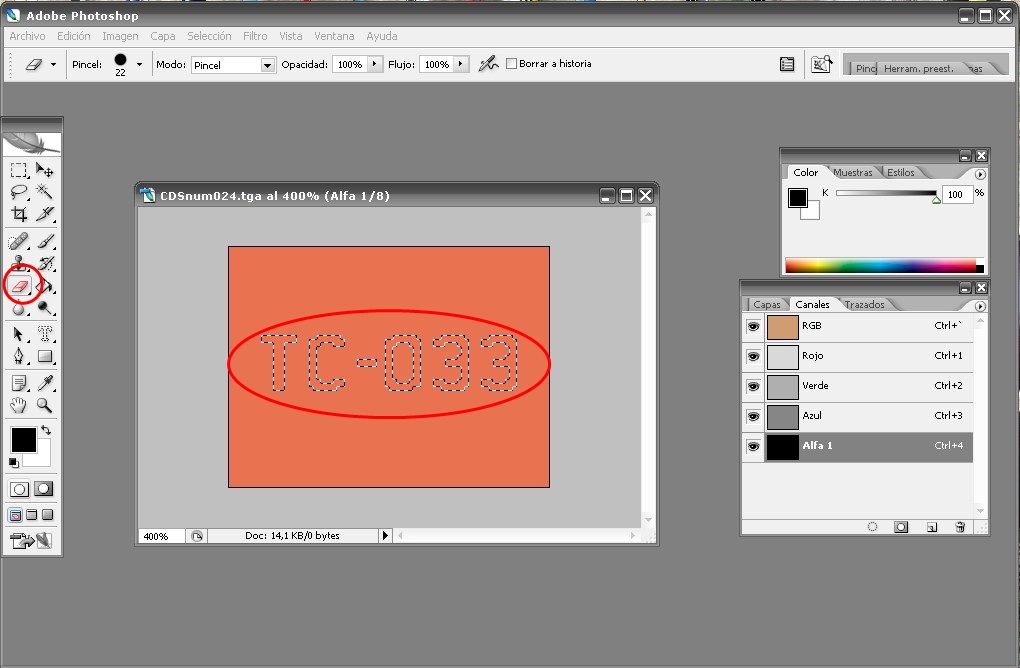Hide the Azul channel eye
The image size is (1020, 668).
pos(753,416)
